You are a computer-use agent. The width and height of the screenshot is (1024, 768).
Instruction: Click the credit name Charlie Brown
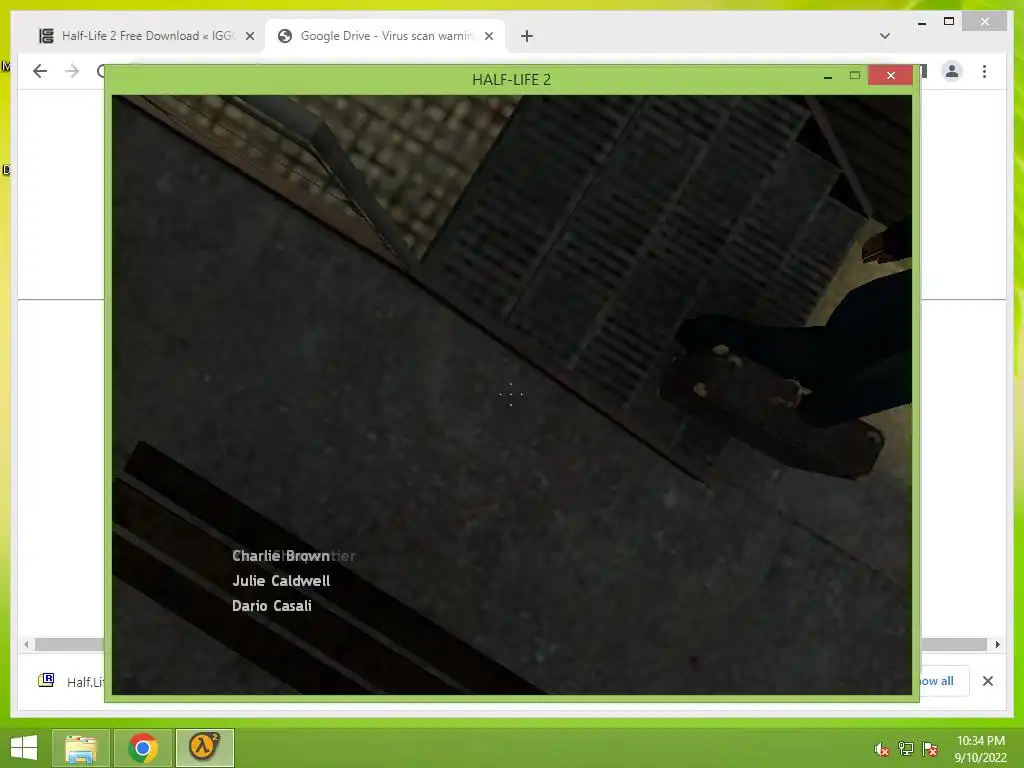pos(281,556)
